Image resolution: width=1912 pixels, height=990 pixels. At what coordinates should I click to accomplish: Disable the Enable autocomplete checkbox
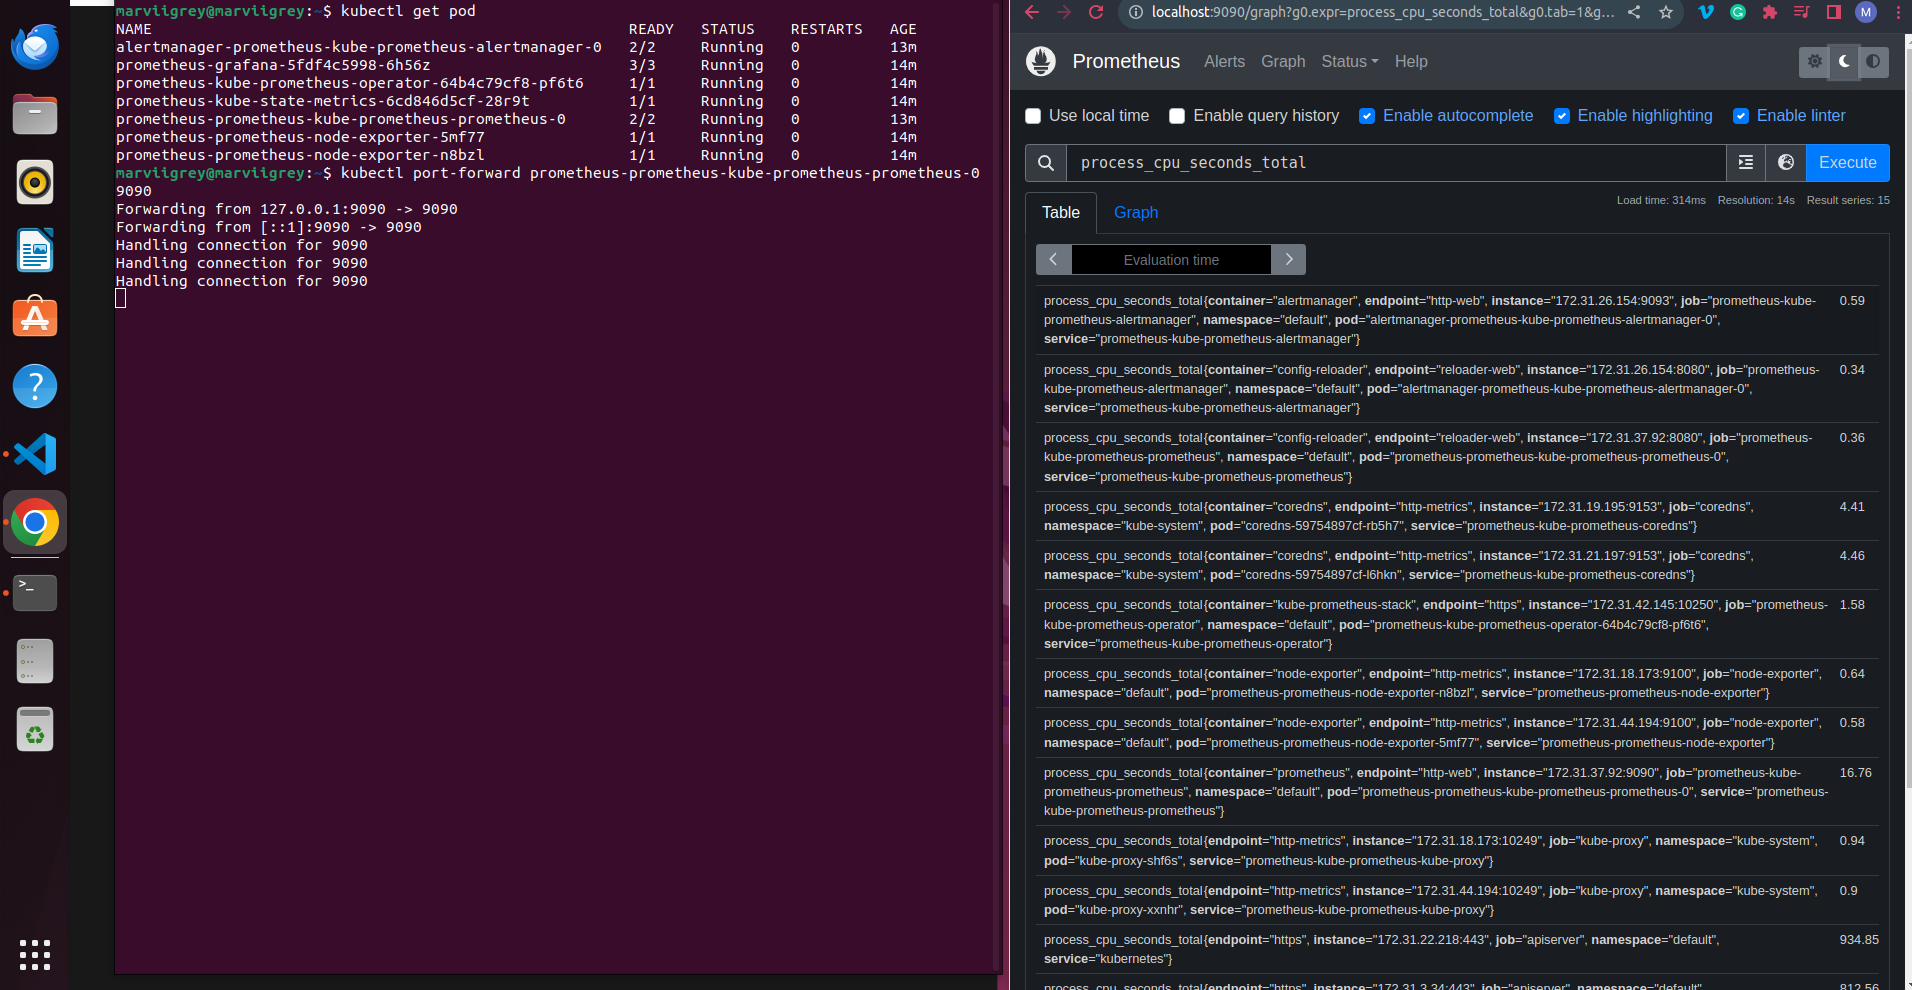1367,116
